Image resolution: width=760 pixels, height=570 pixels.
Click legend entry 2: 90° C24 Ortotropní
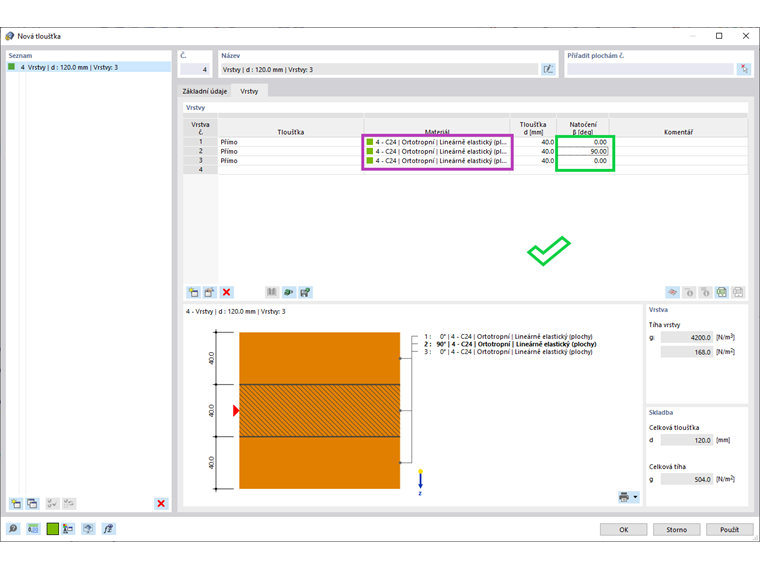(x=510, y=344)
